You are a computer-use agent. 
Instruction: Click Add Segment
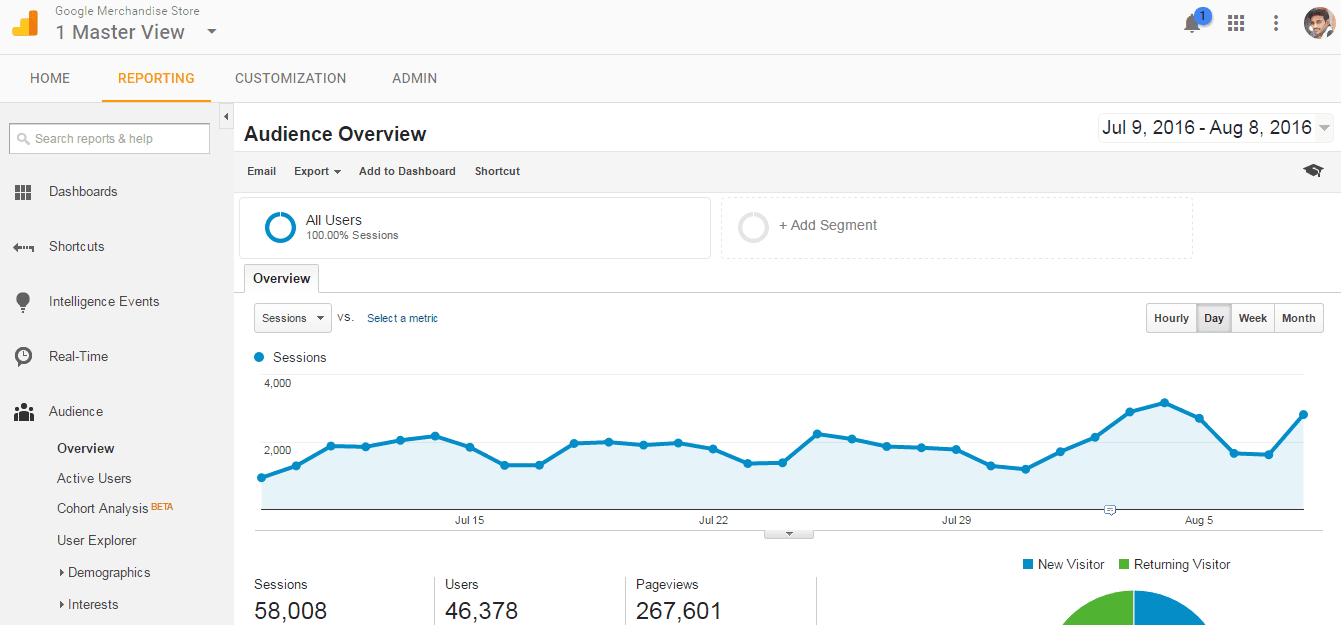point(828,226)
